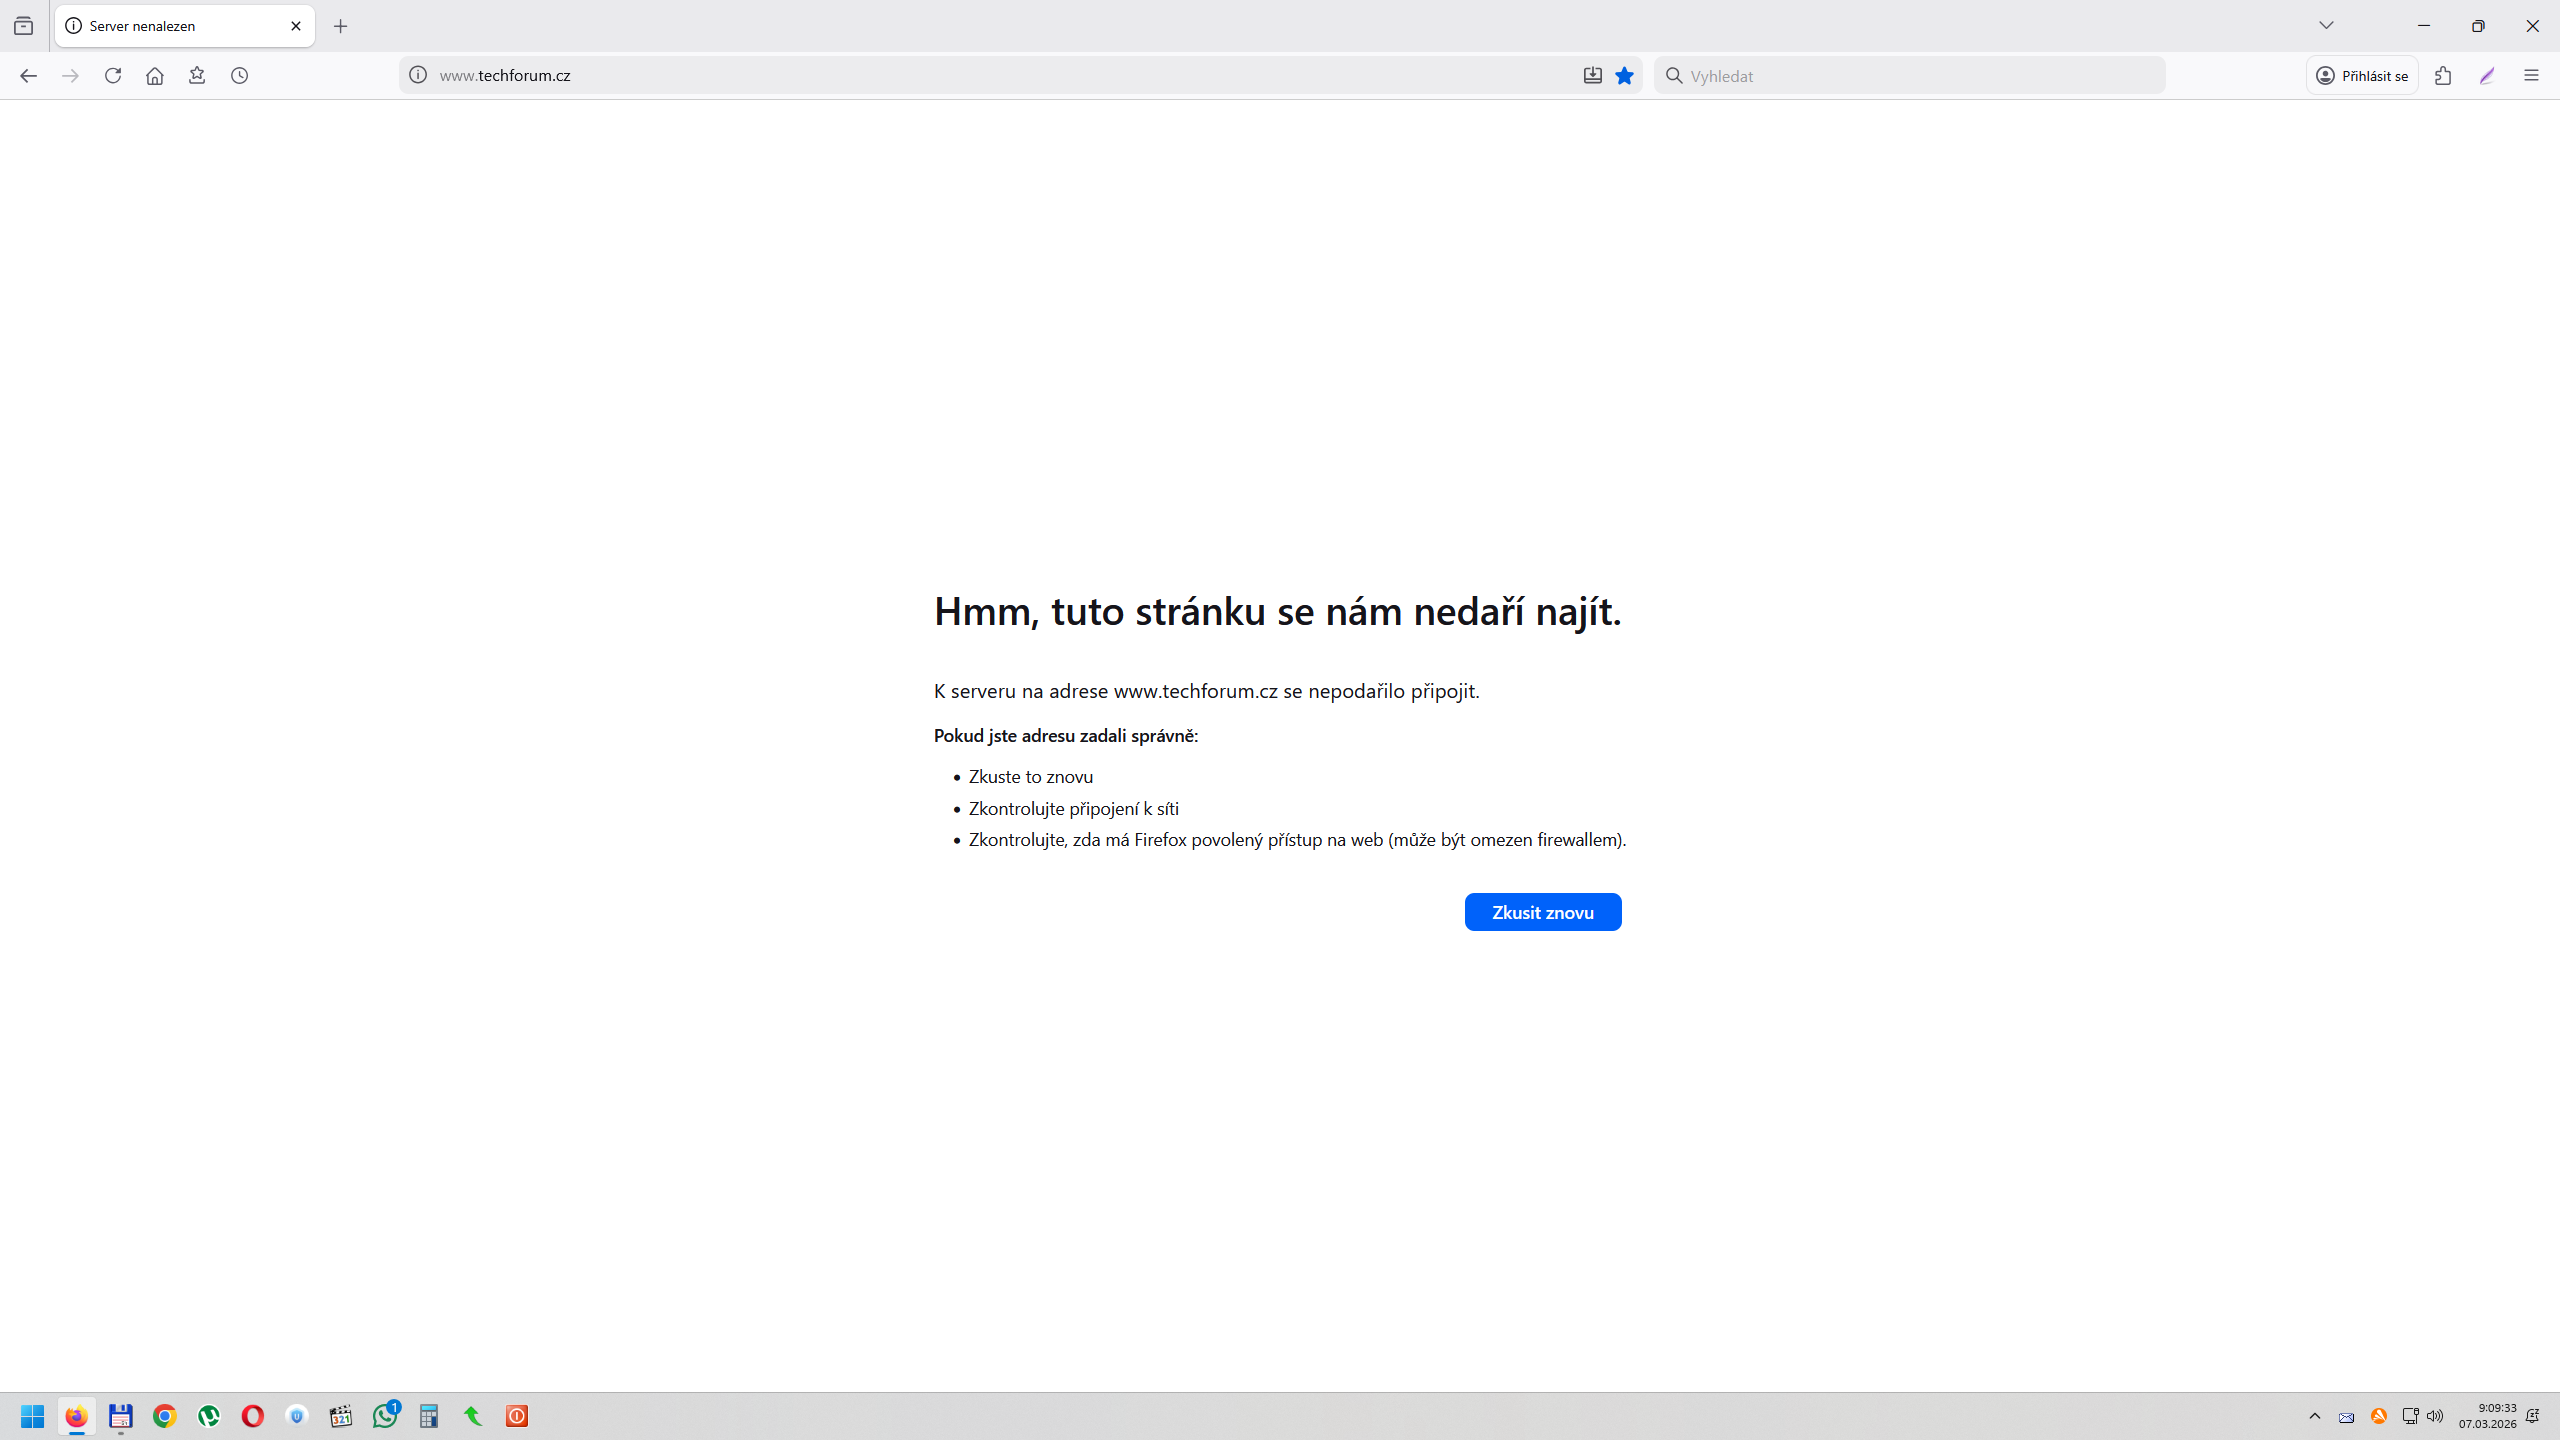
Task: Reload the current page
Action: [113, 75]
